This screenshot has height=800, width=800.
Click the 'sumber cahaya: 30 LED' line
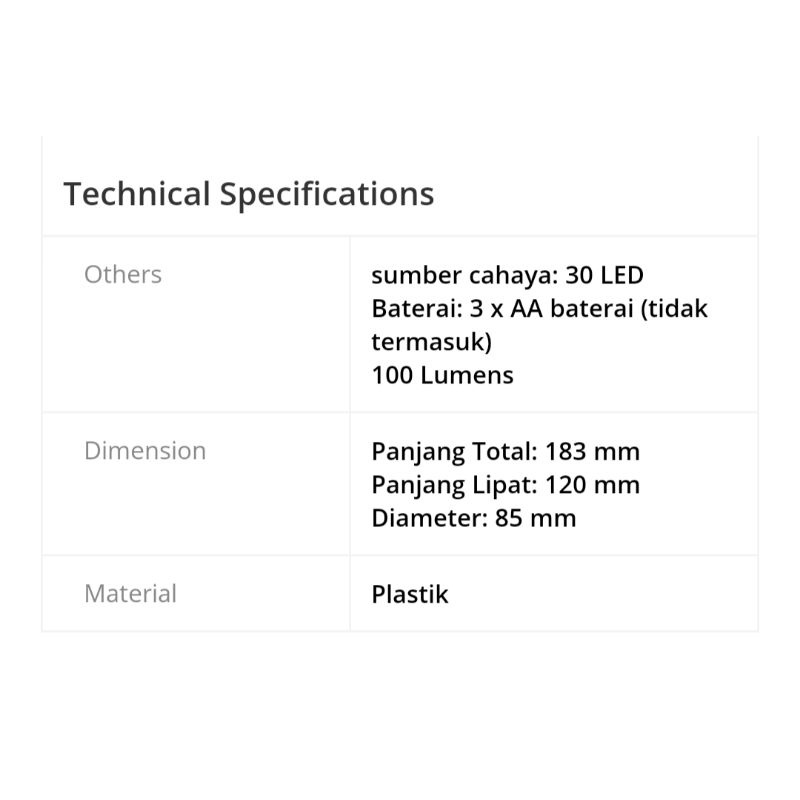(x=507, y=275)
